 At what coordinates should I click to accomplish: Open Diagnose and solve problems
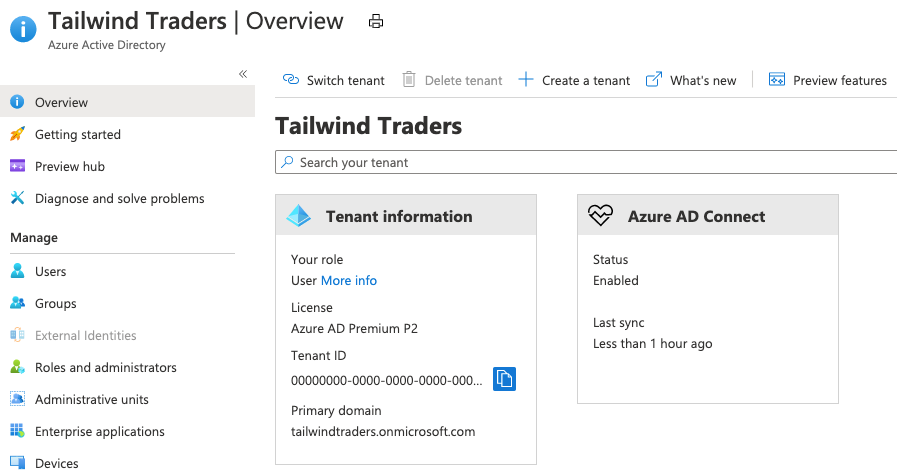(x=120, y=199)
